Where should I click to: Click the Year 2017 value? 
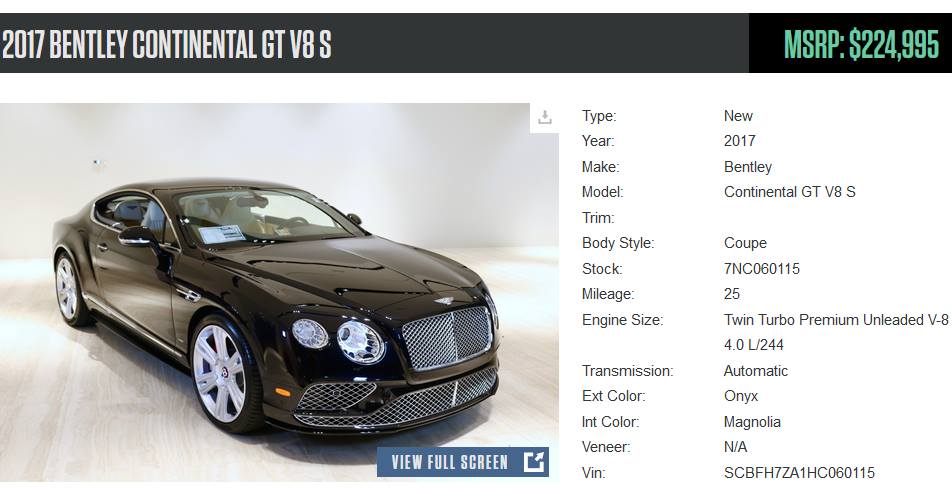(740, 141)
